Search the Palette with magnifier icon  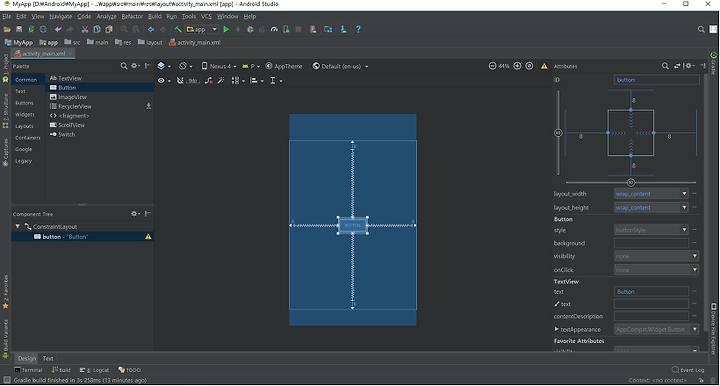coord(124,66)
